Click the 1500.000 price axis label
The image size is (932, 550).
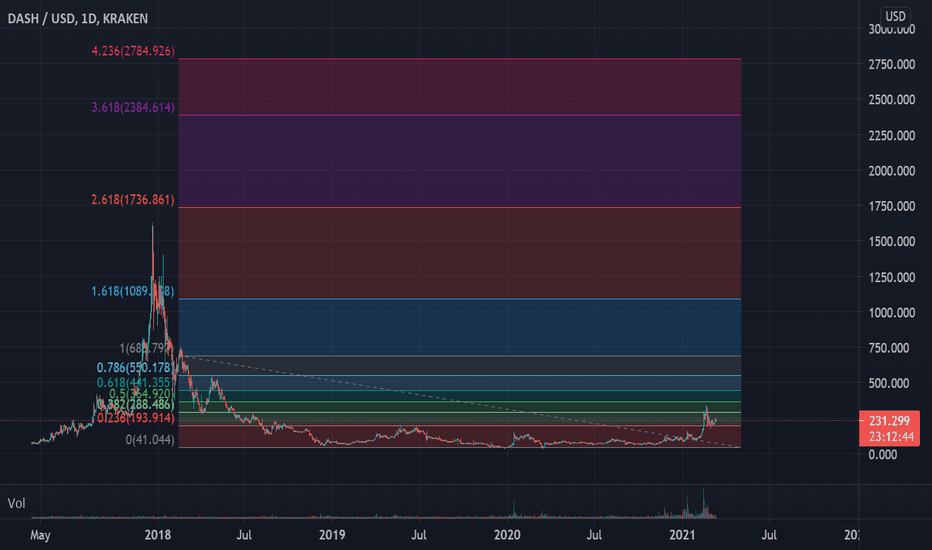tap(892, 241)
